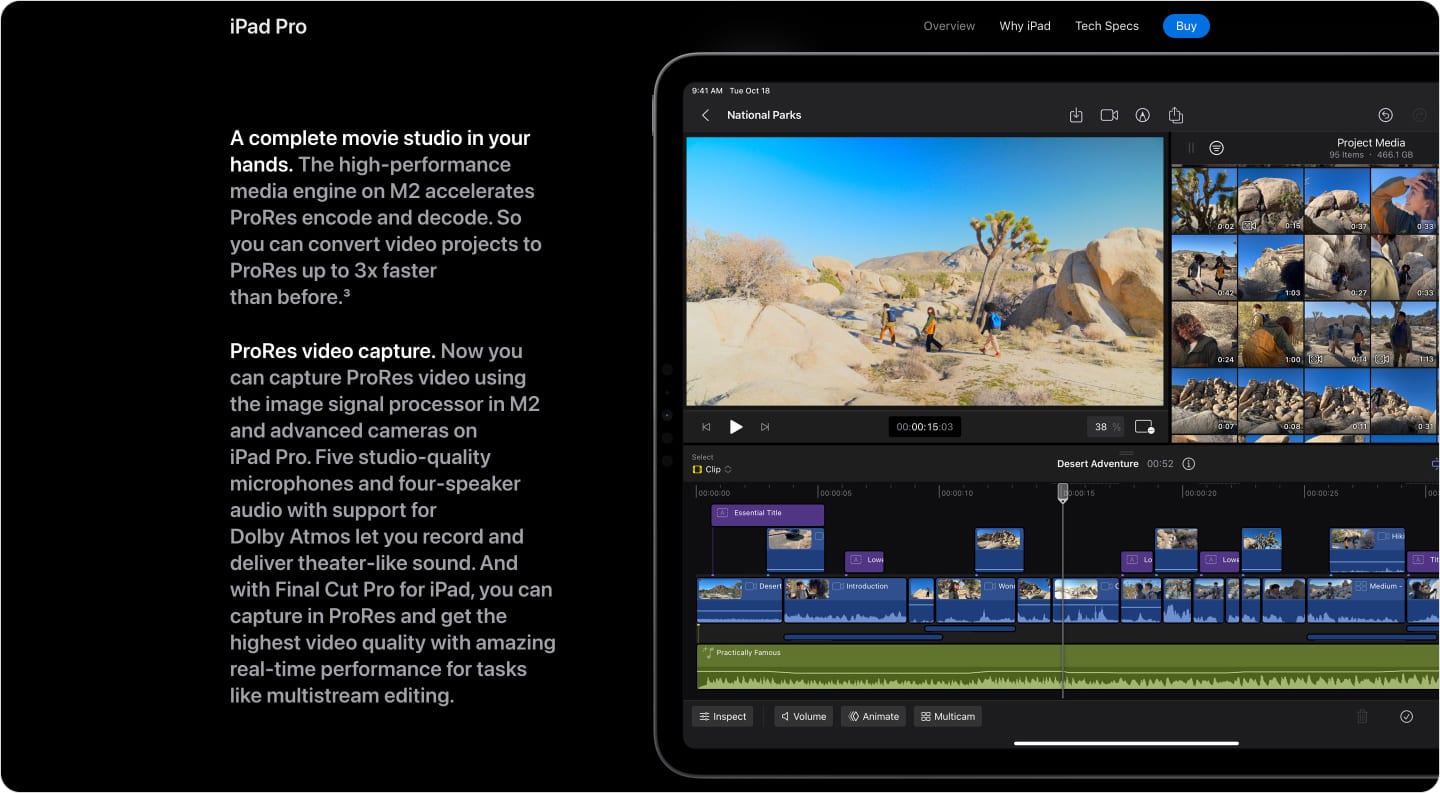Open the Project Media filter icon

(1216, 147)
